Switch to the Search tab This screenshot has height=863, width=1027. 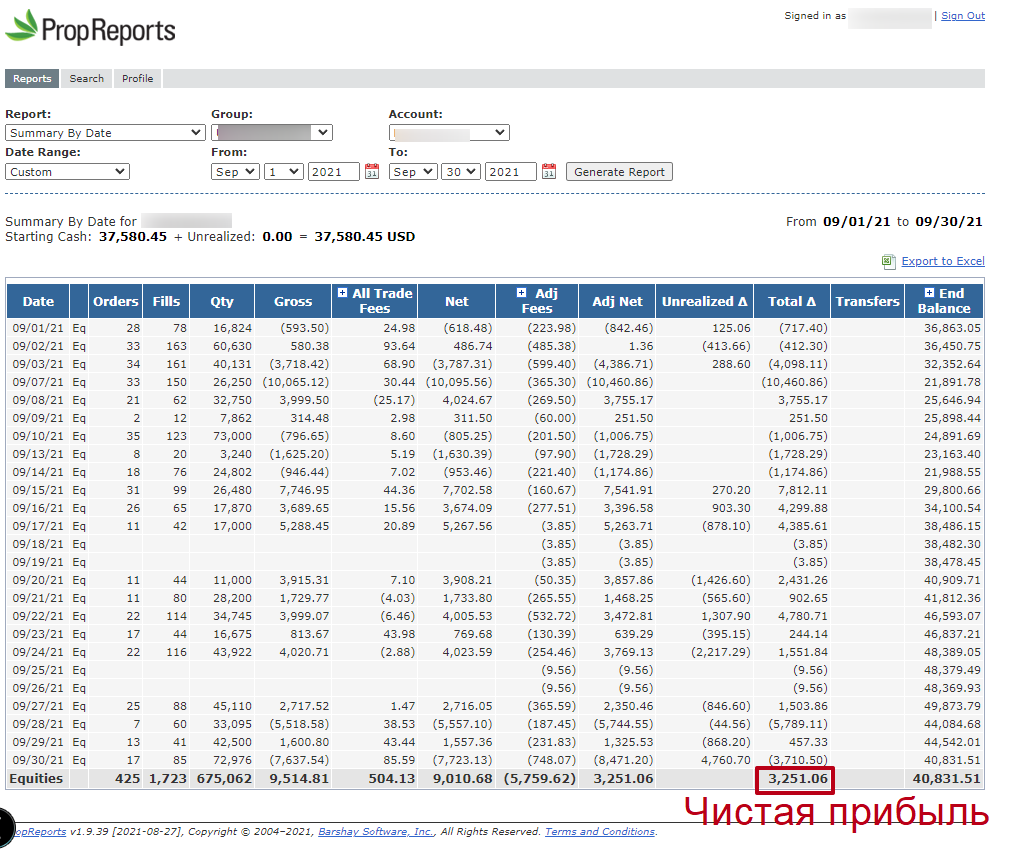(87, 79)
